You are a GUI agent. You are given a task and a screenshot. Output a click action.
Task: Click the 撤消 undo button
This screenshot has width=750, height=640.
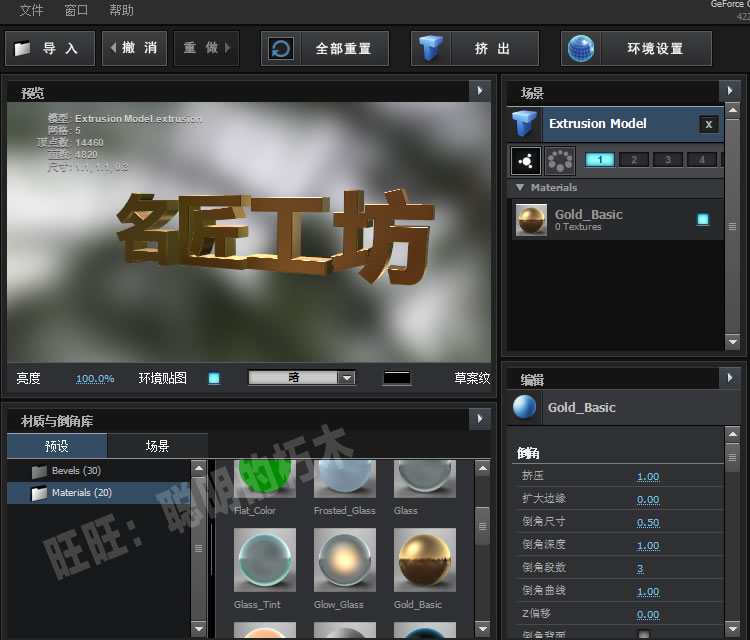[x=134, y=48]
